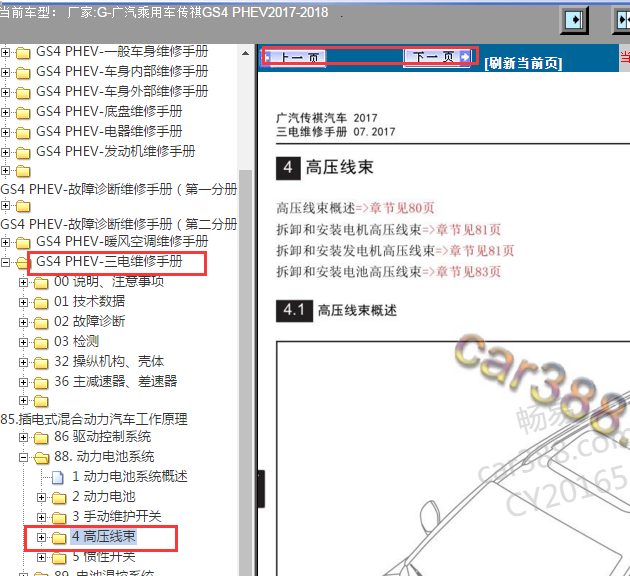
Task: Expand the GS4 PHEV-底盘维修手册 node
Action: click(5, 112)
